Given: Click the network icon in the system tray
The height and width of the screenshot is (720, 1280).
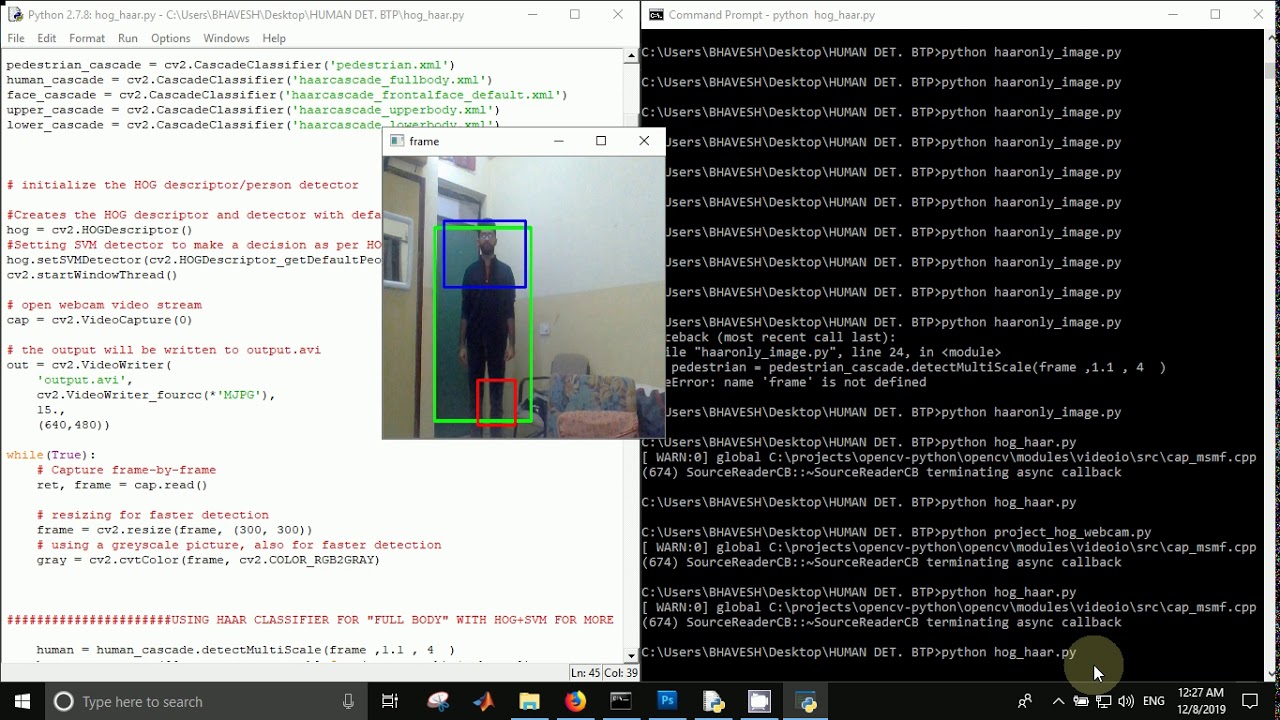Looking at the screenshot, I should (1104, 702).
